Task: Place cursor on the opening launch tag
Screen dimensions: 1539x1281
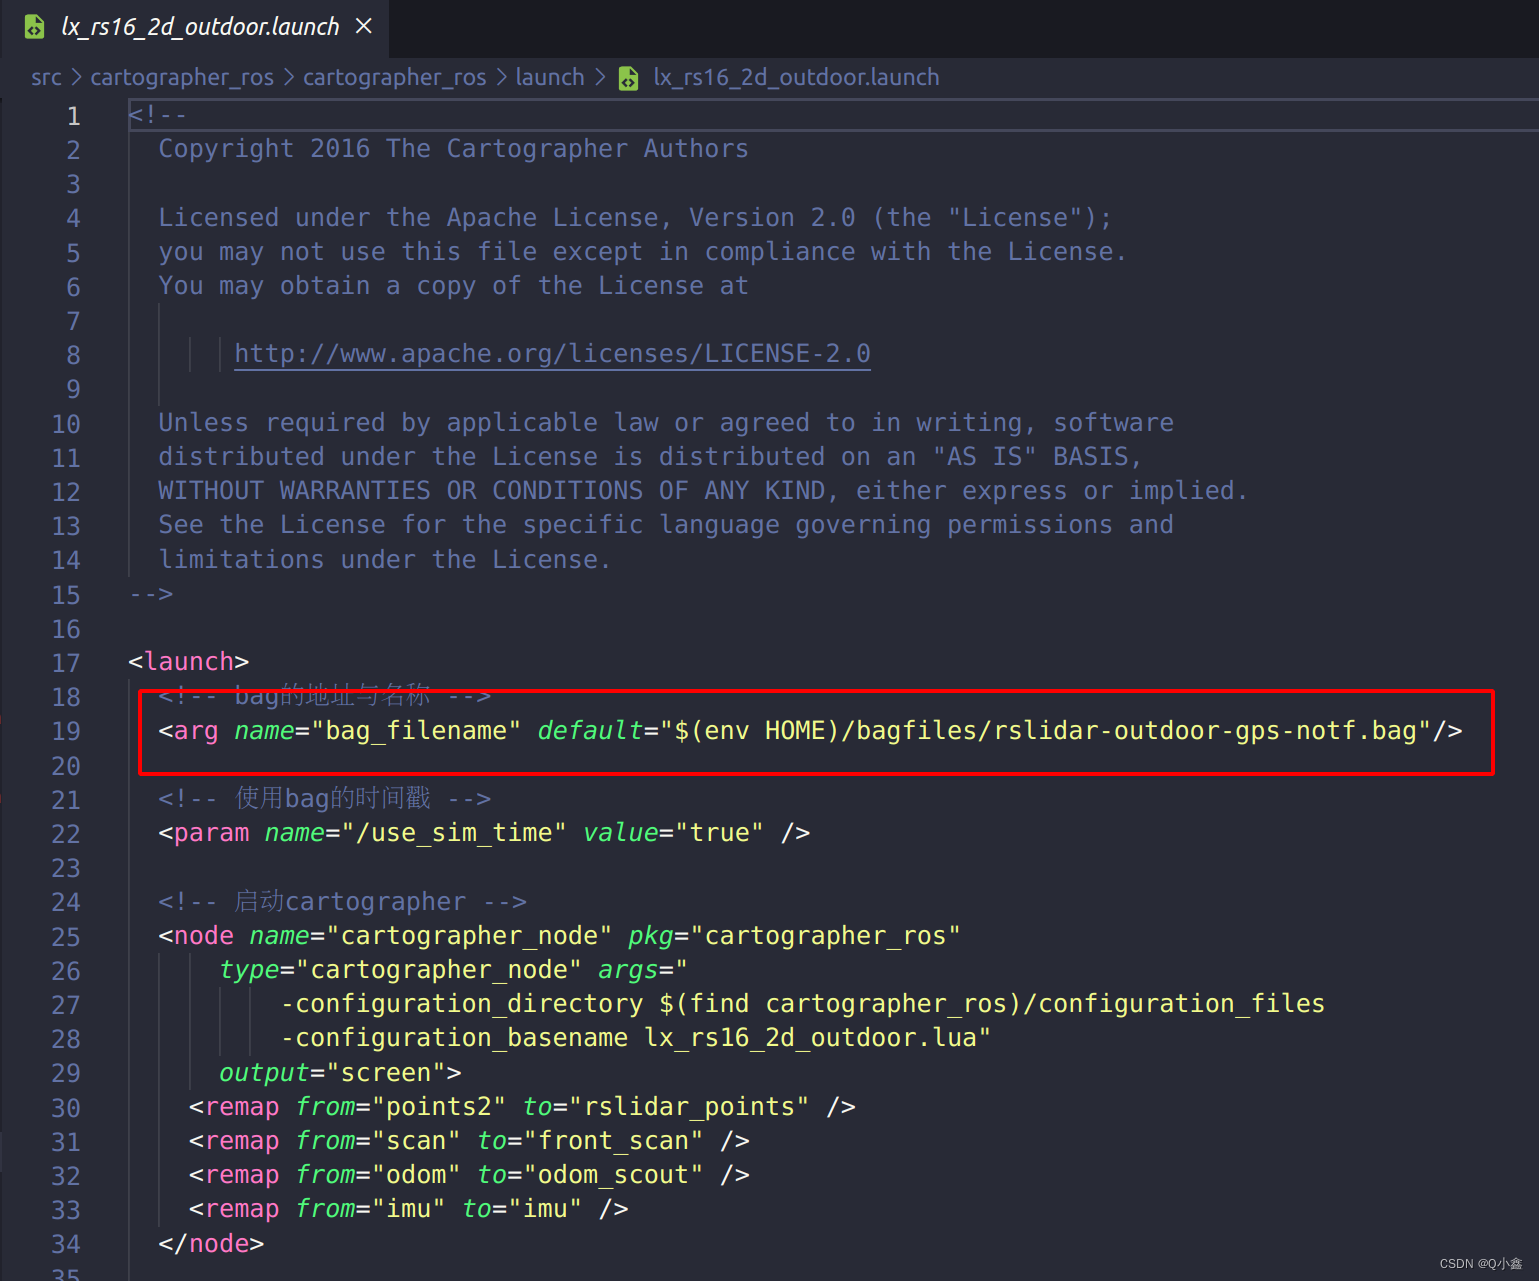Action: tap(189, 662)
